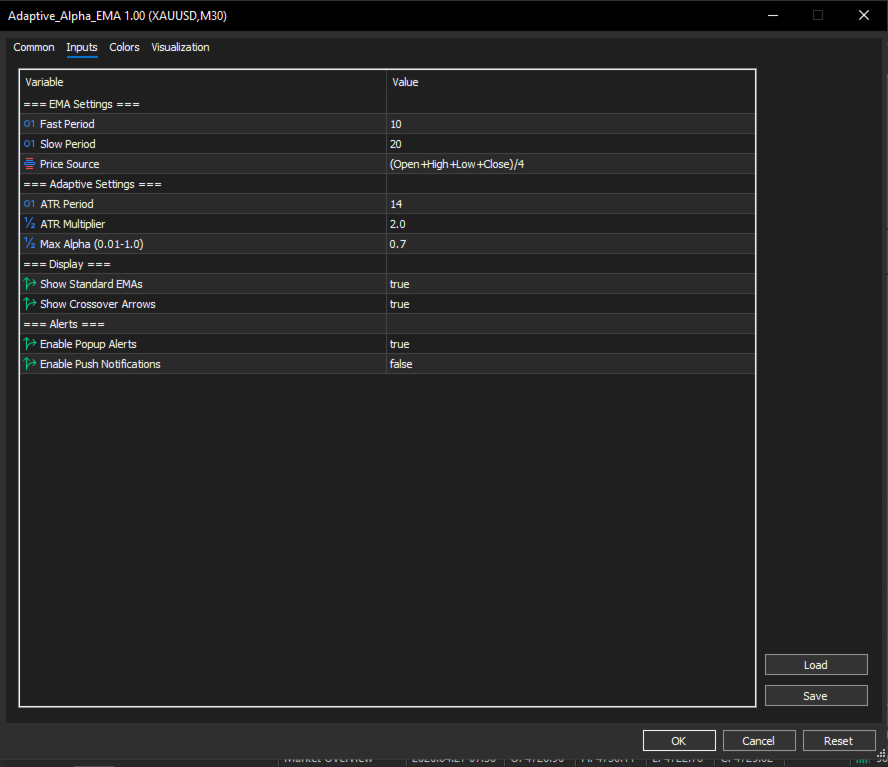888x767 pixels.
Task: Click the integer icon beside ATR Period
Action: (x=29, y=204)
